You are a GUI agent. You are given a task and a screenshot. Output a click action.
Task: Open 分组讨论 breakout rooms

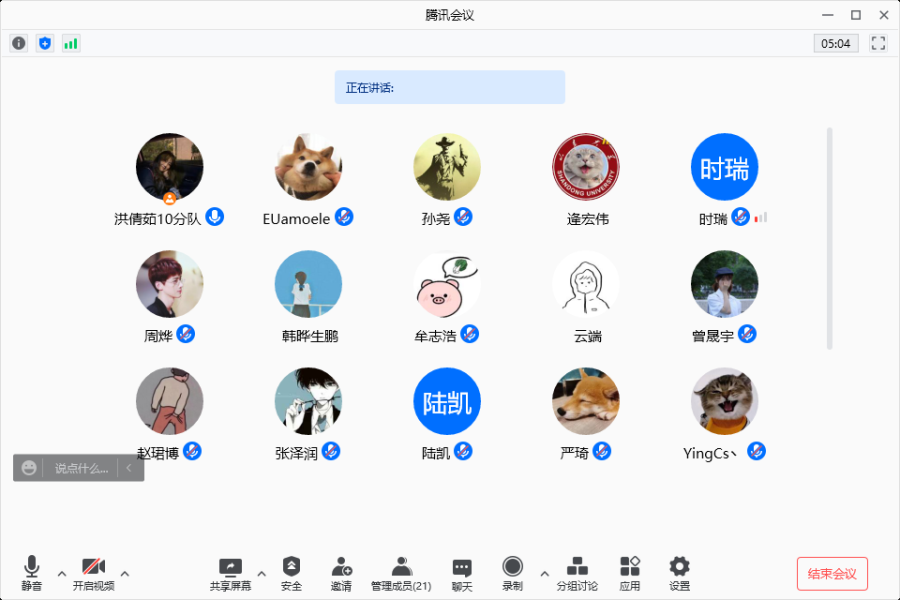(x=577, y=573)
